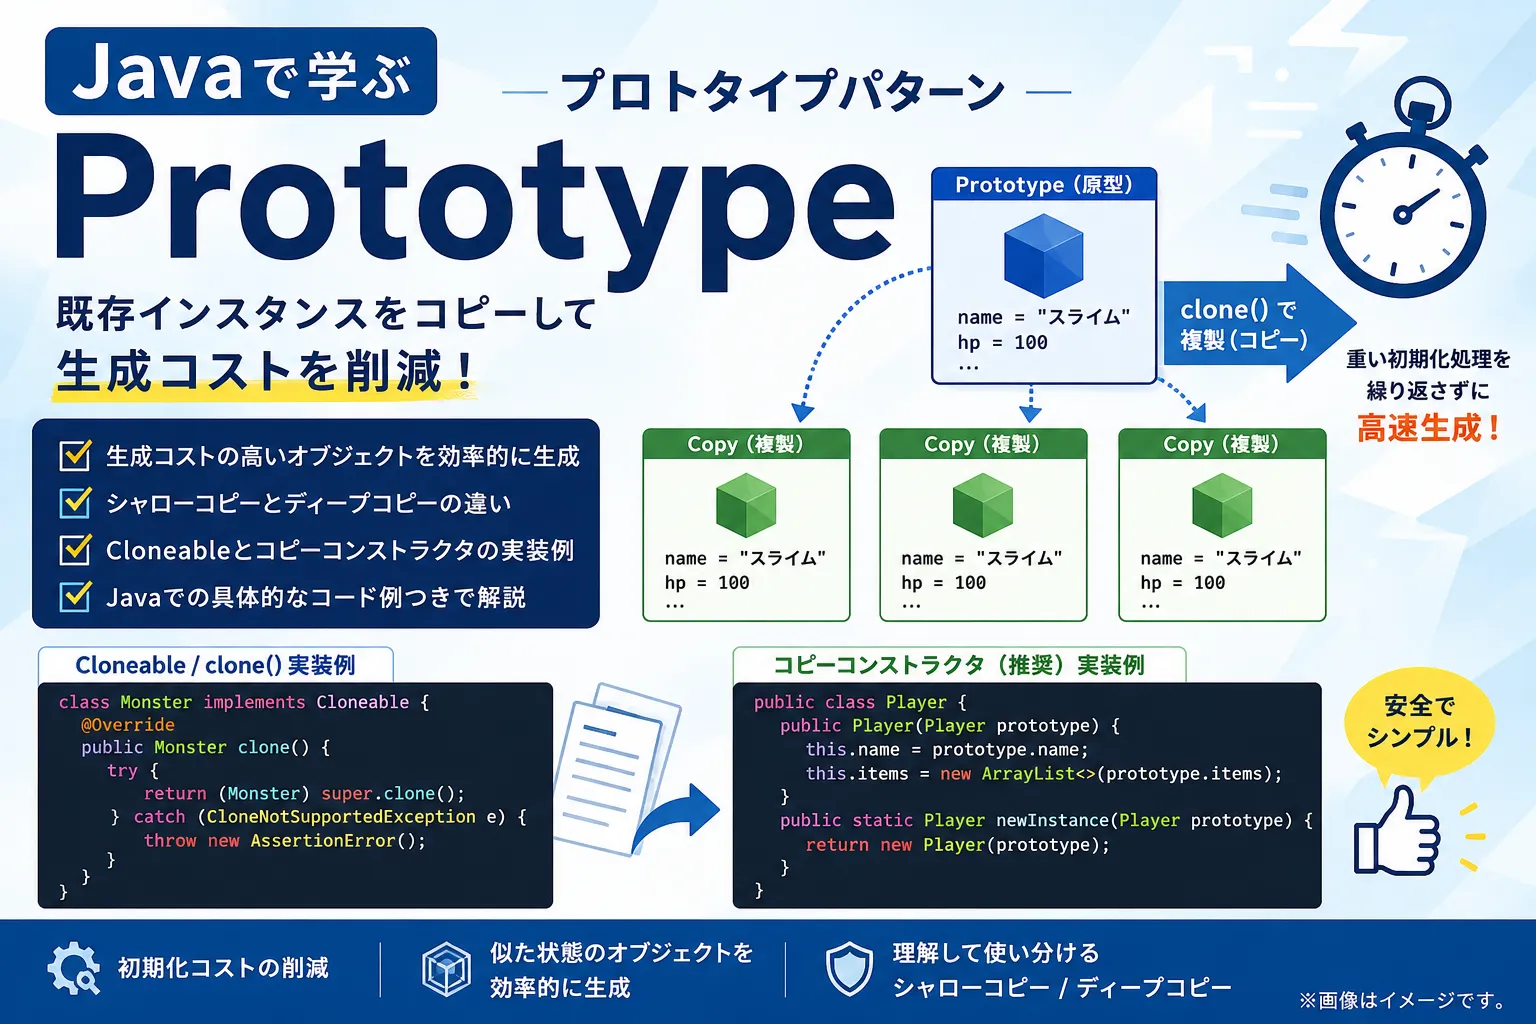Viewport: 1536px width, 1024px height.
Task: Click the stopwatch icon
Action: pyautogui.click(x=1405, y=189)
